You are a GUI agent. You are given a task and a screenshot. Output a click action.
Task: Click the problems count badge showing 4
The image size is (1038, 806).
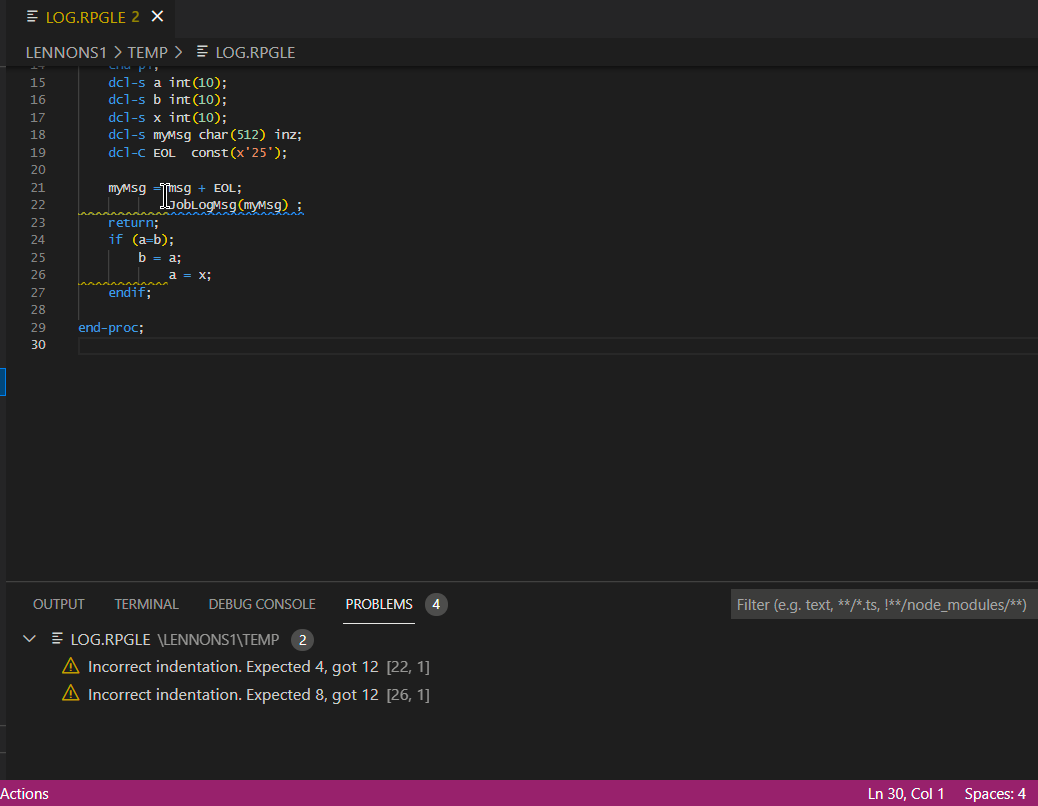436,604
